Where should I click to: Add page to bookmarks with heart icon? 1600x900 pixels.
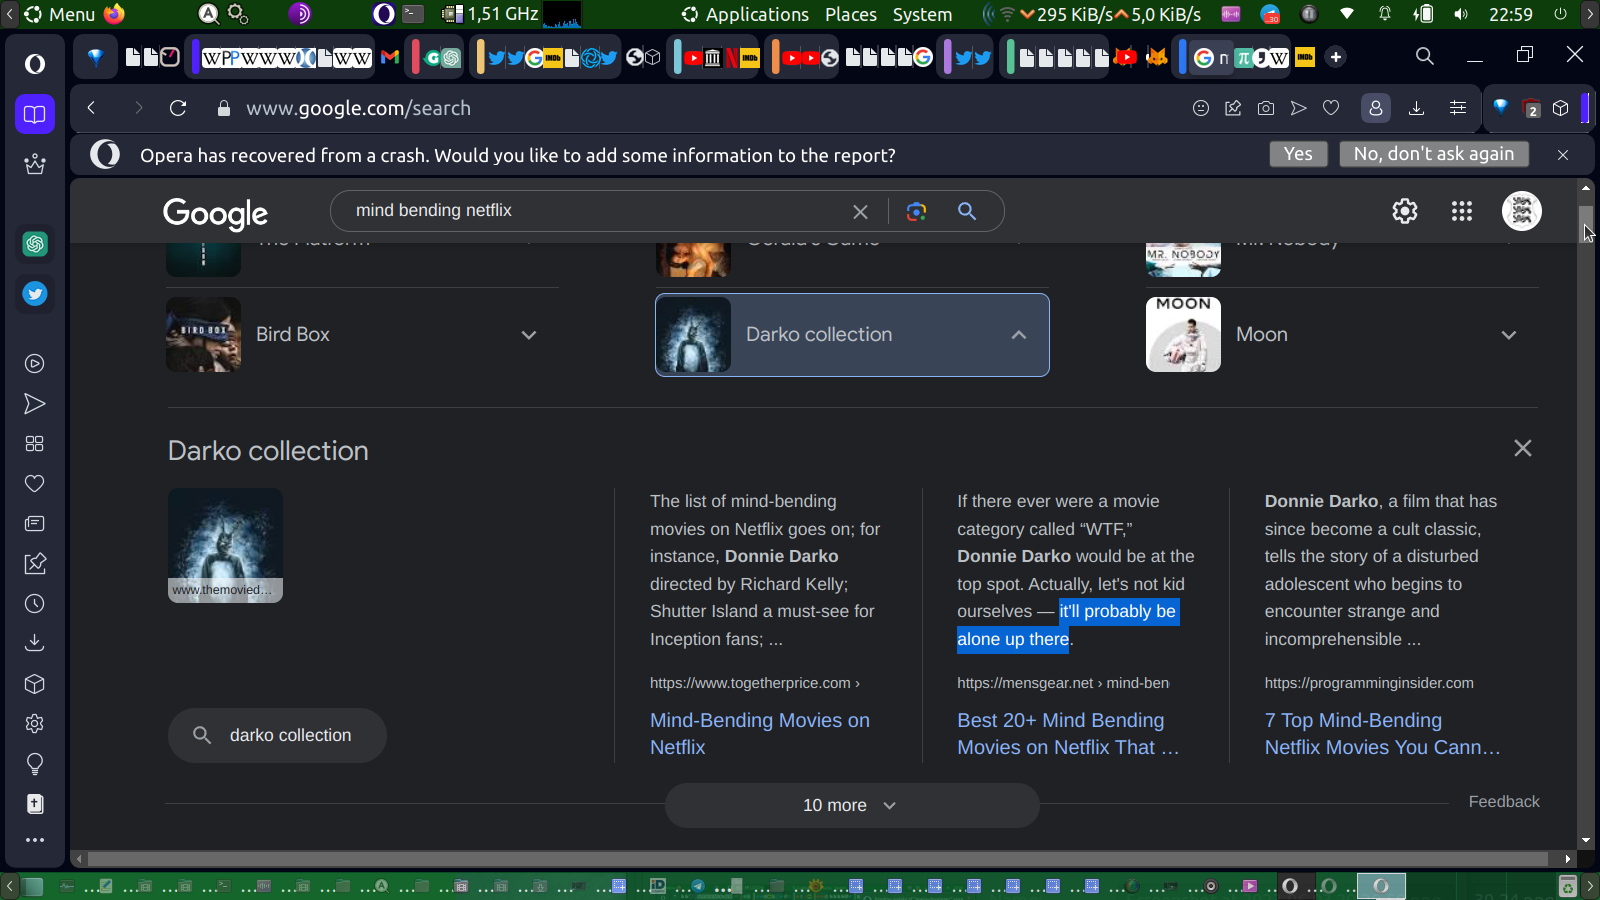pyautogui.click(x=1331, y=108)
